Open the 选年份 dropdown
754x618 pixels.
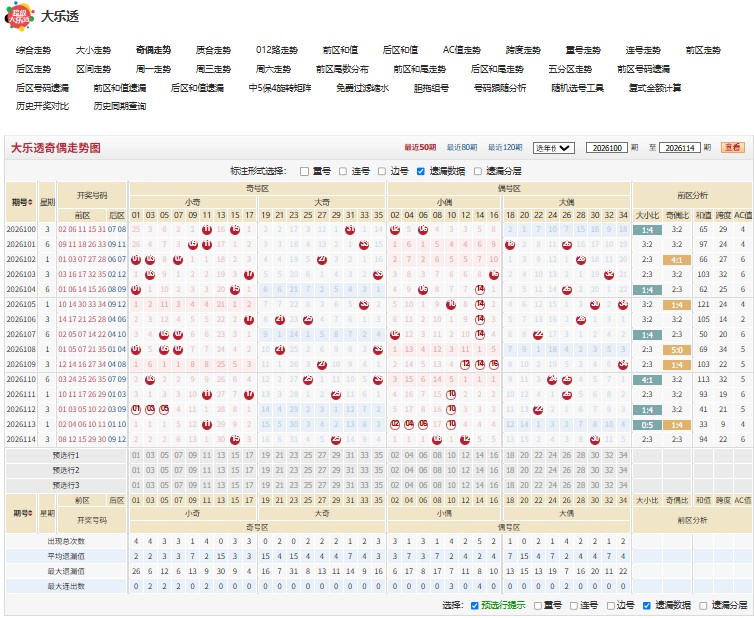(x=553, y=148)
